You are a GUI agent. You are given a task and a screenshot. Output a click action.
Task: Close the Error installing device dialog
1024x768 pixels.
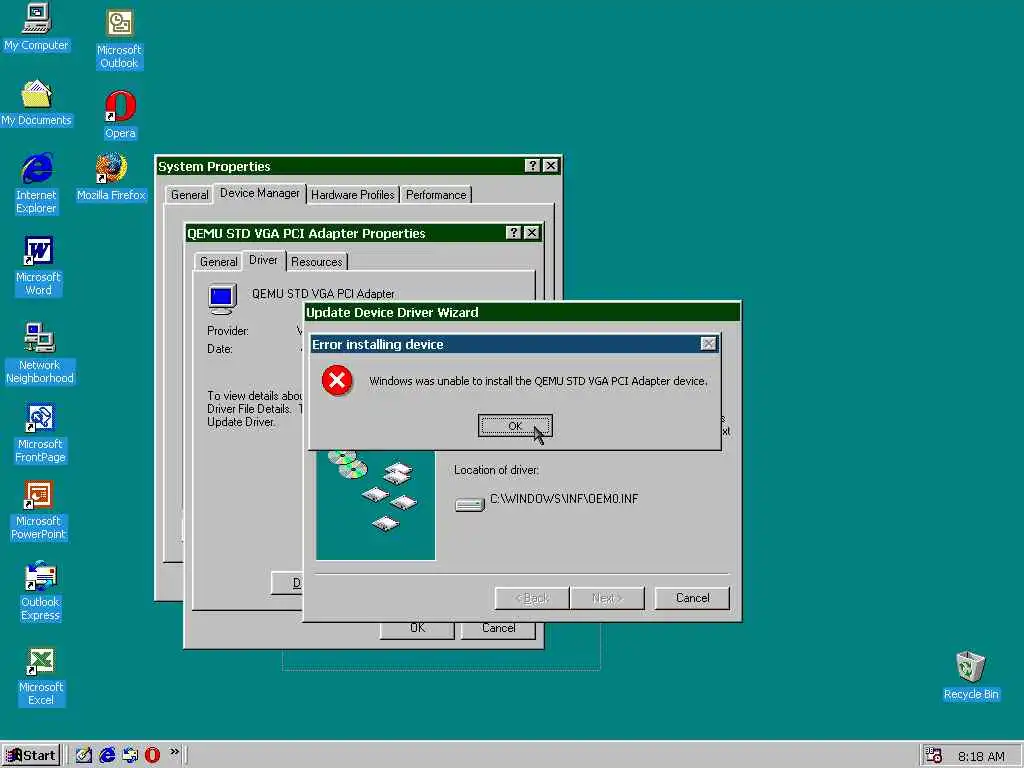pos(708,344)
